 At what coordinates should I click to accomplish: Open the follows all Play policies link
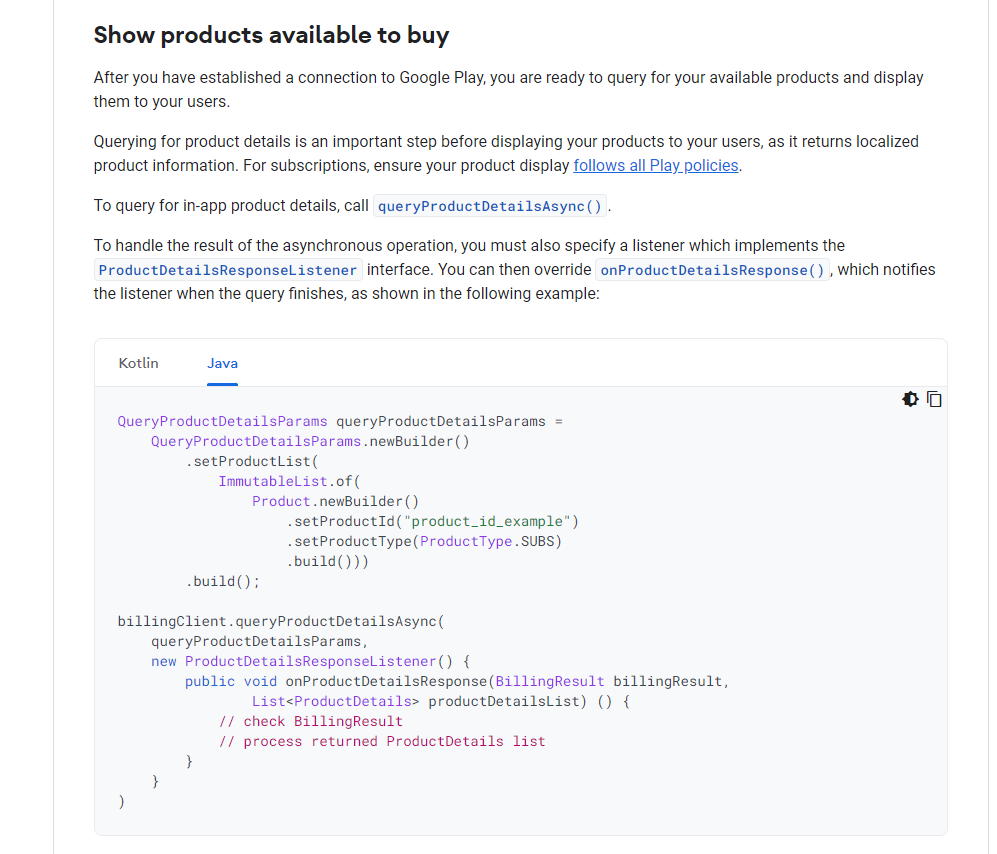pyautogui.click(x=656, y=165)
